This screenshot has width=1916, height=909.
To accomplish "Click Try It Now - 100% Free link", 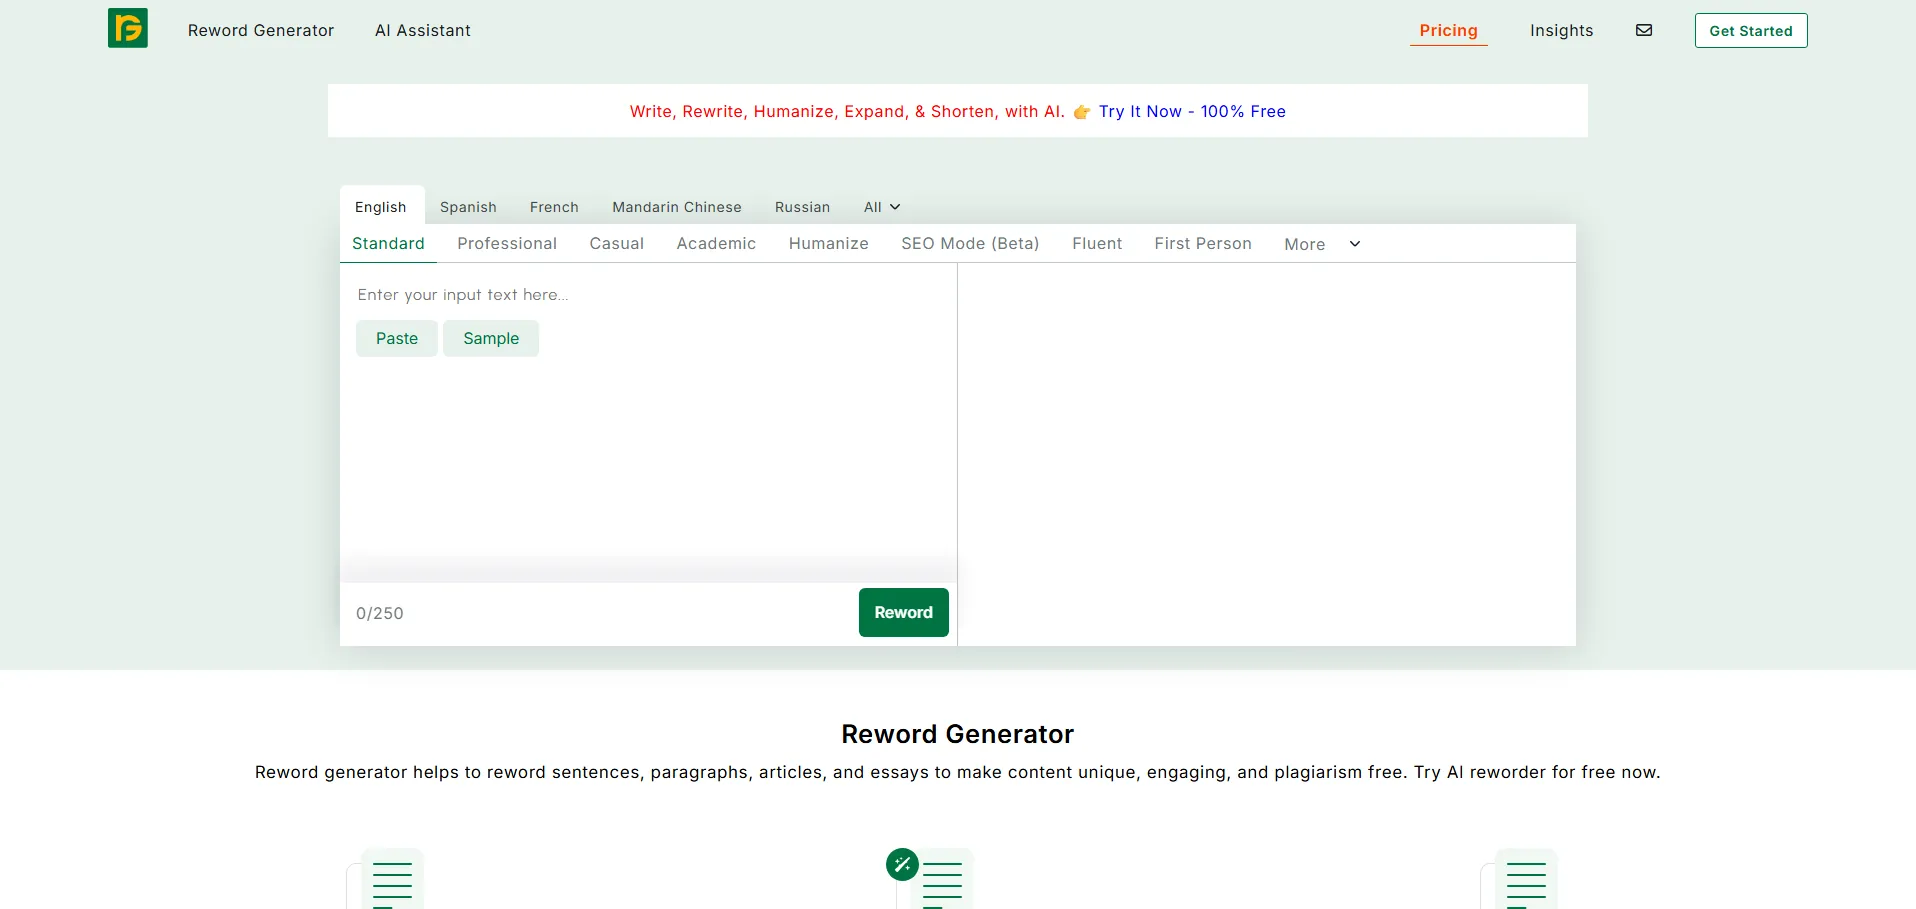I will click(x=1192, y=112).
